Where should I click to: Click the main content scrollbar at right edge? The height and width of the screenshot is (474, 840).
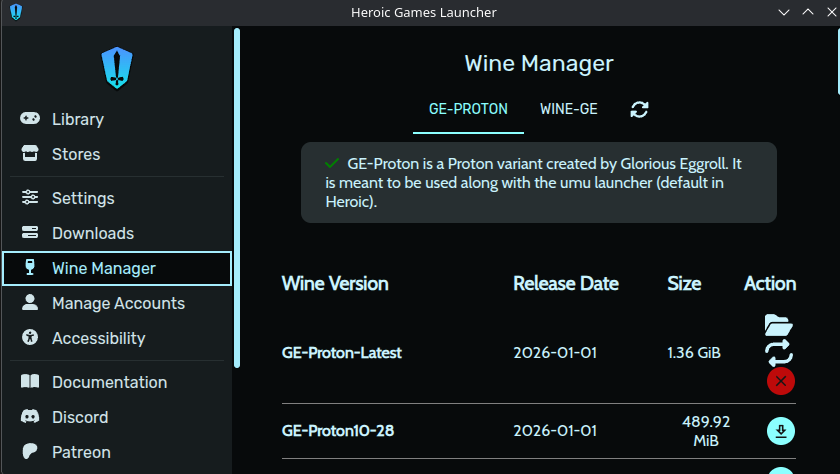coord(837,60)
